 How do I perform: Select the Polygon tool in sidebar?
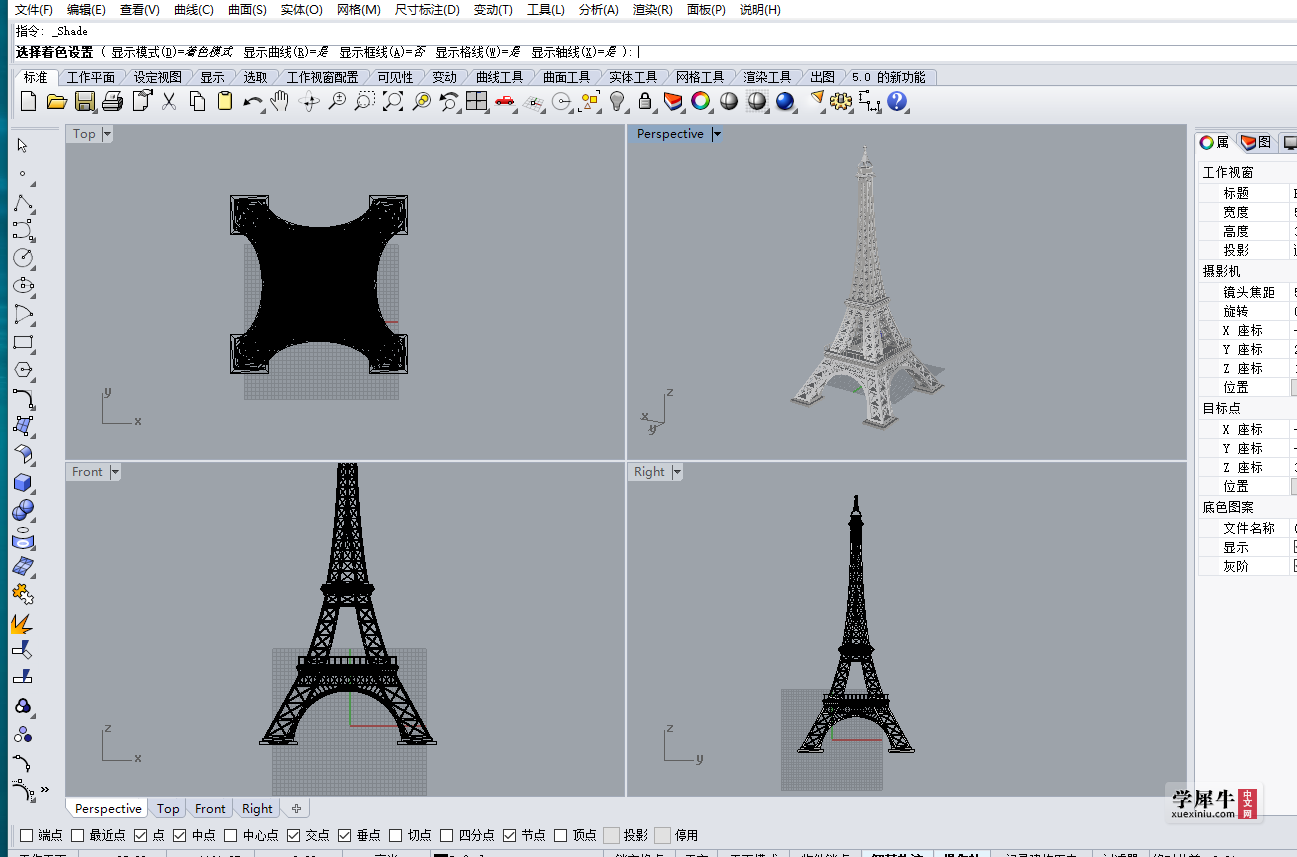point(22,370)
